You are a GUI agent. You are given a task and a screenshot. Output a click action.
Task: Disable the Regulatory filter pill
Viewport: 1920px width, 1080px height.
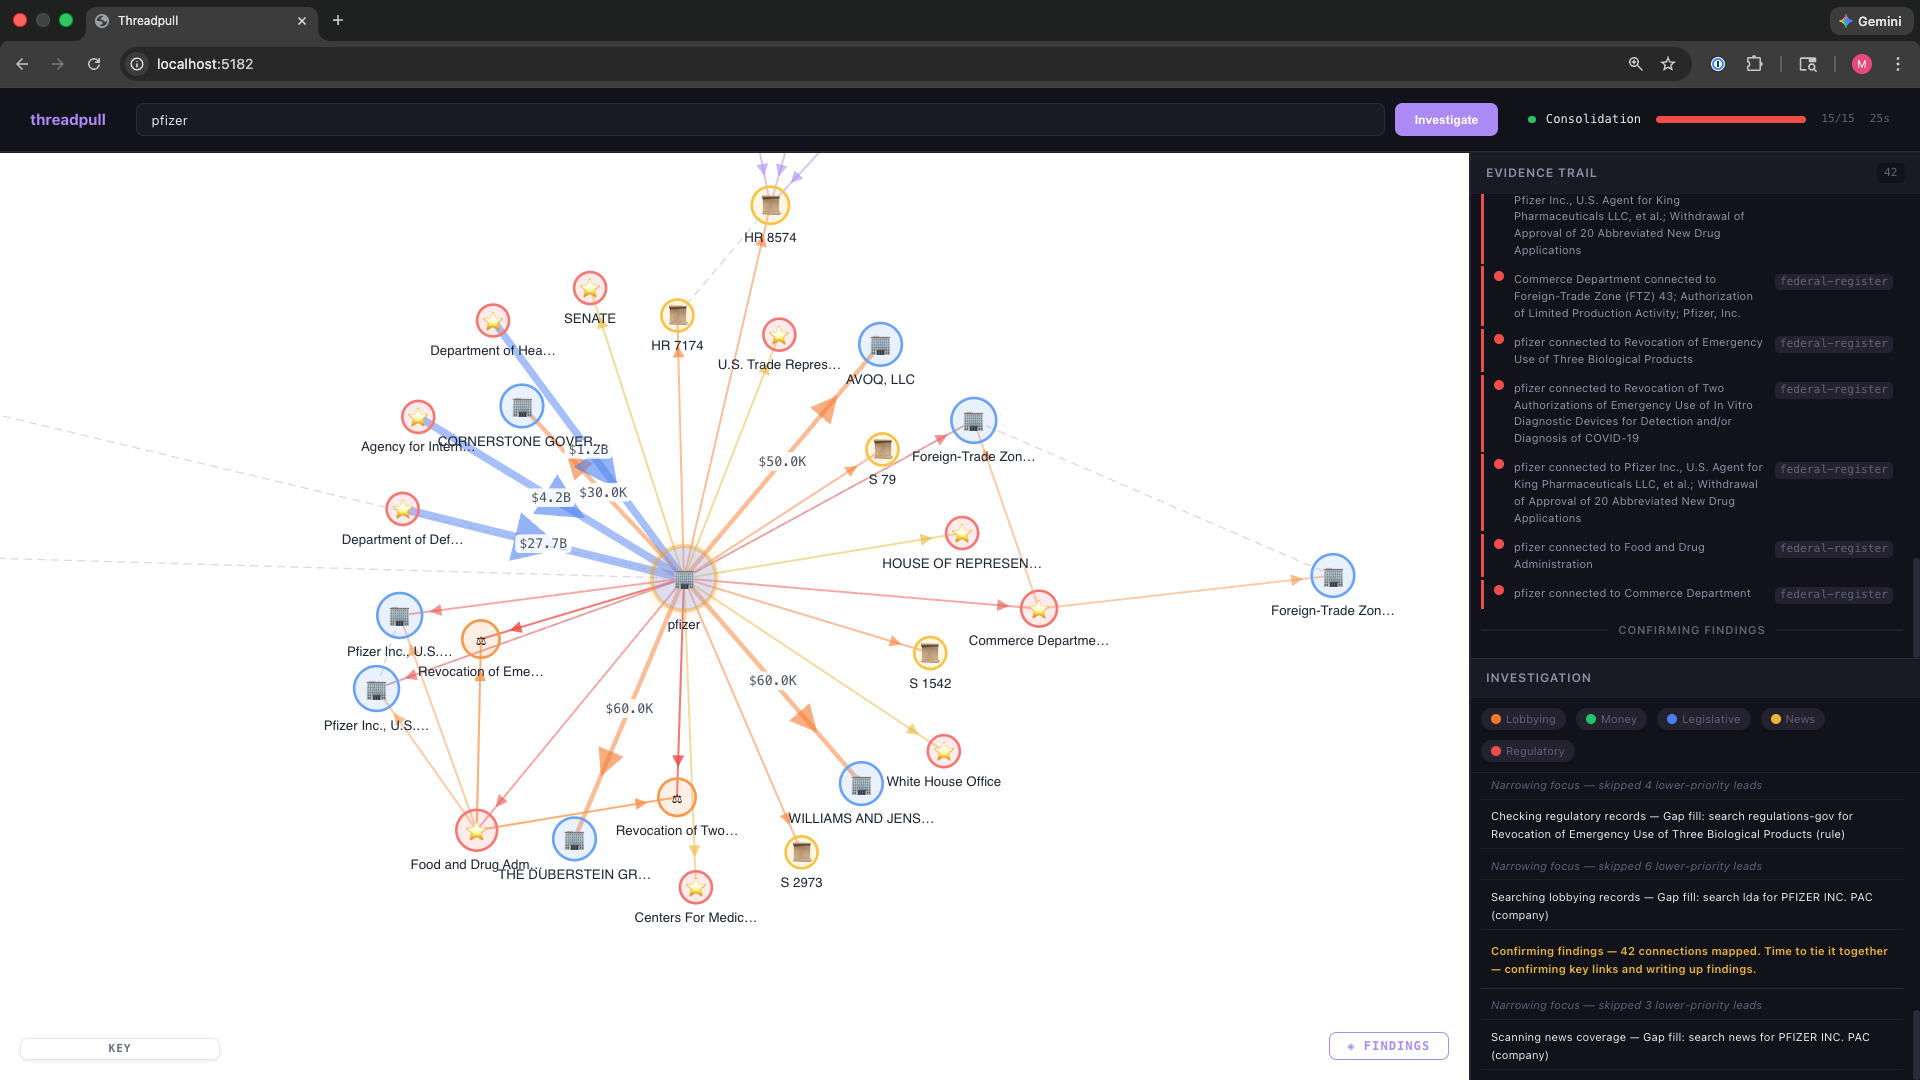point(1527,750)
